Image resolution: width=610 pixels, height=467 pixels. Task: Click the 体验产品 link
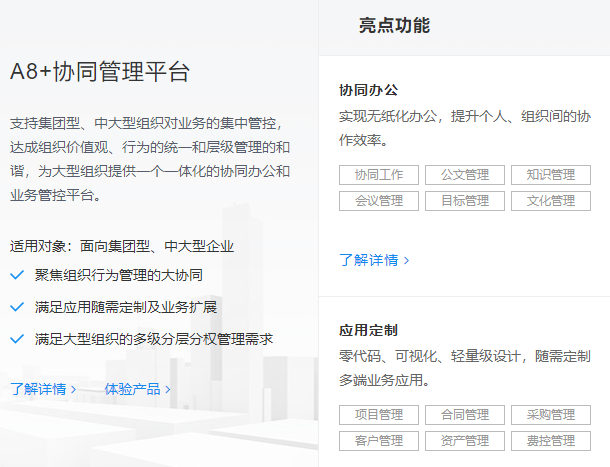[x=137, y=389]
